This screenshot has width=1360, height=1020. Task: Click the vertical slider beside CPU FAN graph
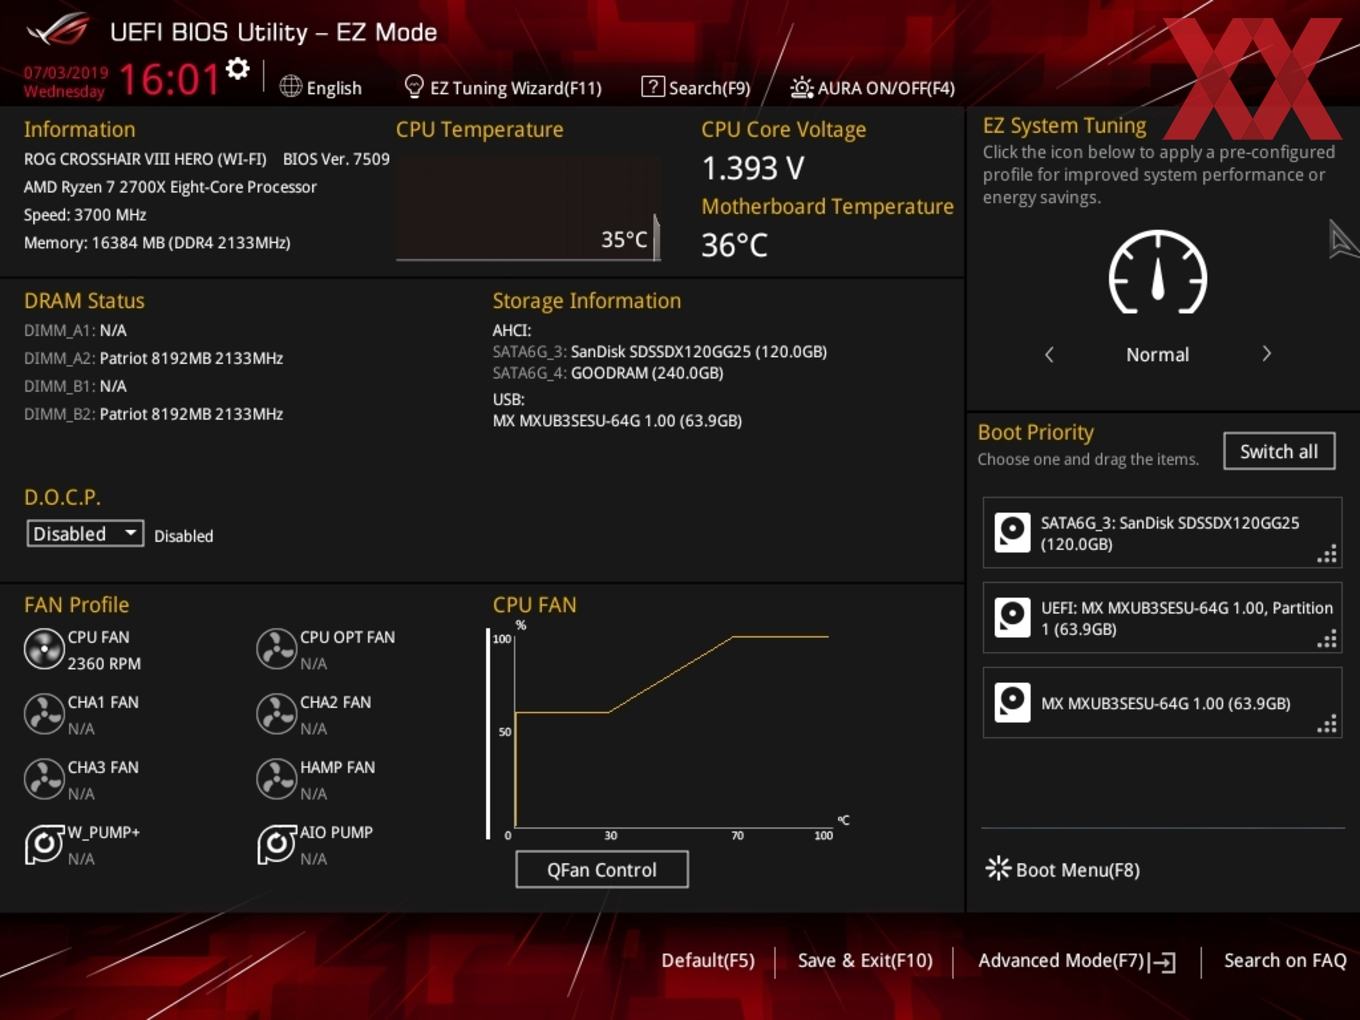[x=488, y=733]
